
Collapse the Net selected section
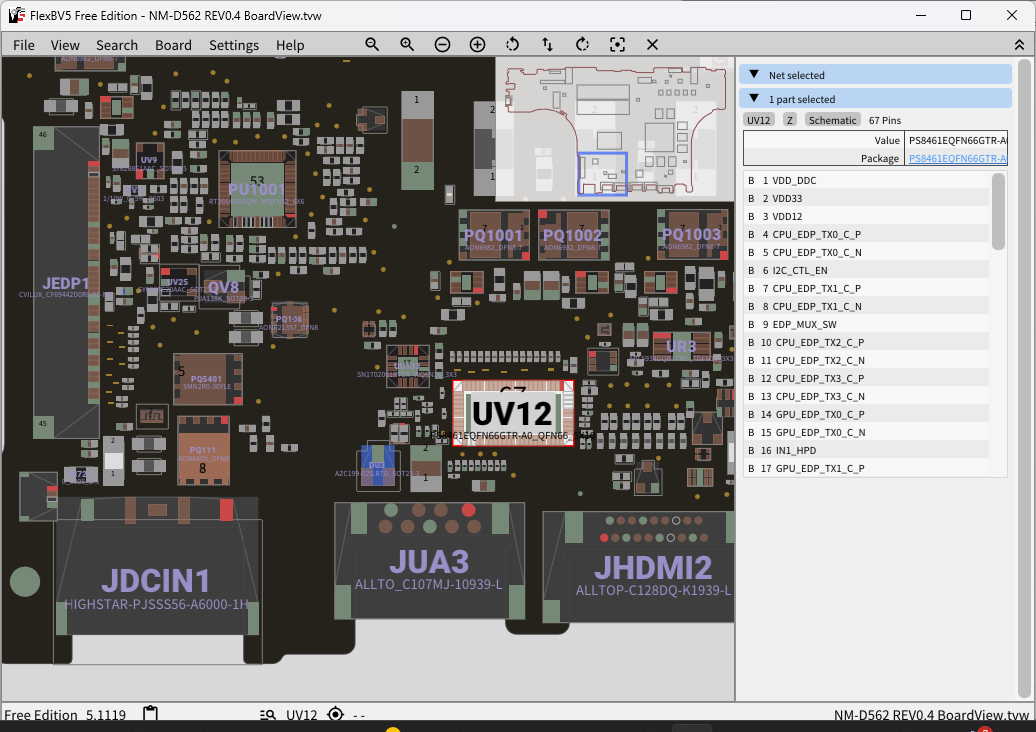coord(754,75)
